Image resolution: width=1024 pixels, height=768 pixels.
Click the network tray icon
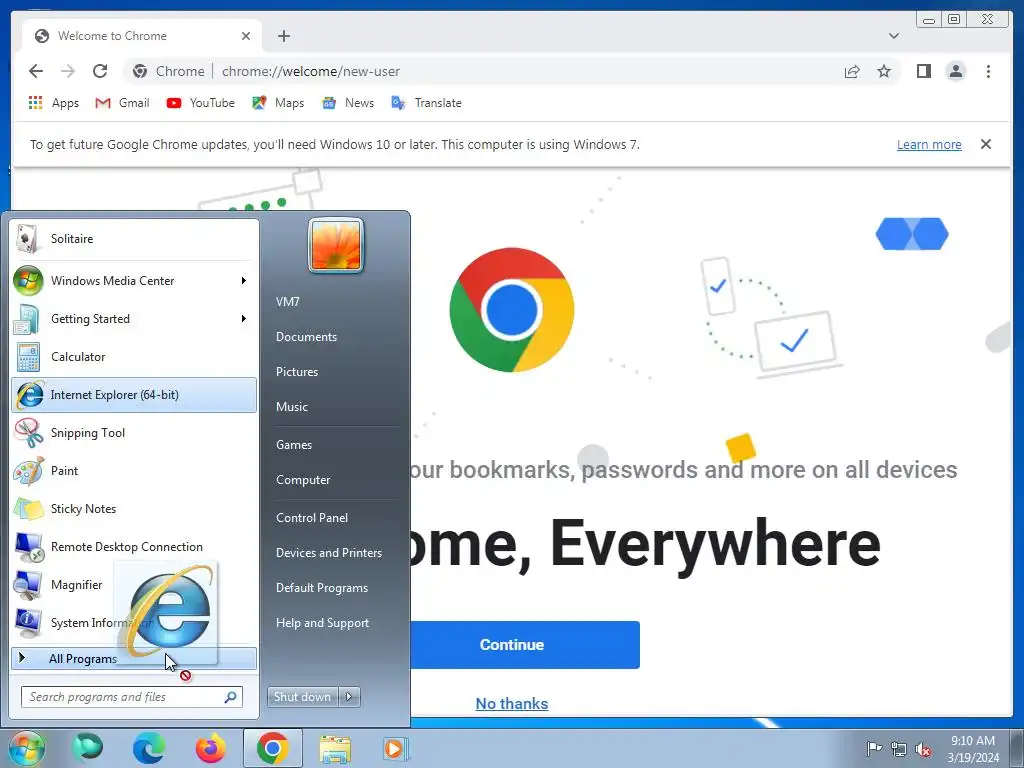pyautogui.click(x=899, y=748)
